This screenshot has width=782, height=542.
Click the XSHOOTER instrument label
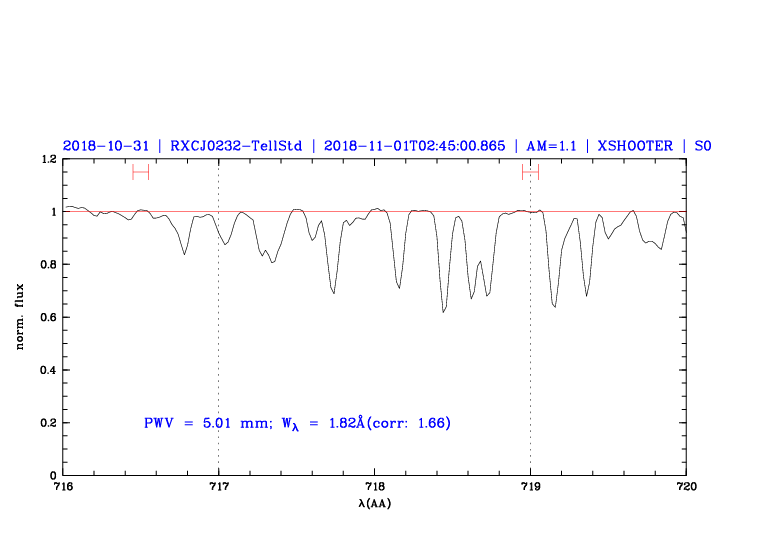point(634,145)
